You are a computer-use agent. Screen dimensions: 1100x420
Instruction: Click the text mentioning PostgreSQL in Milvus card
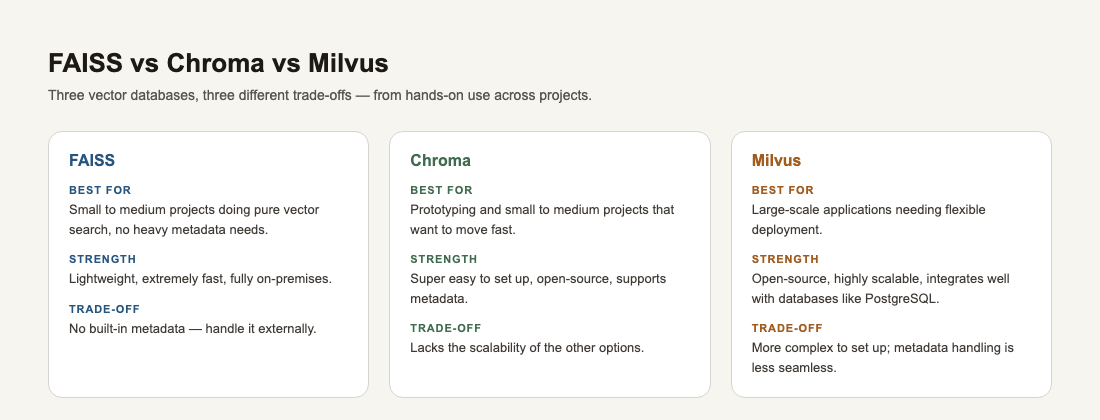pyautogui.click(x=880, y=289)
